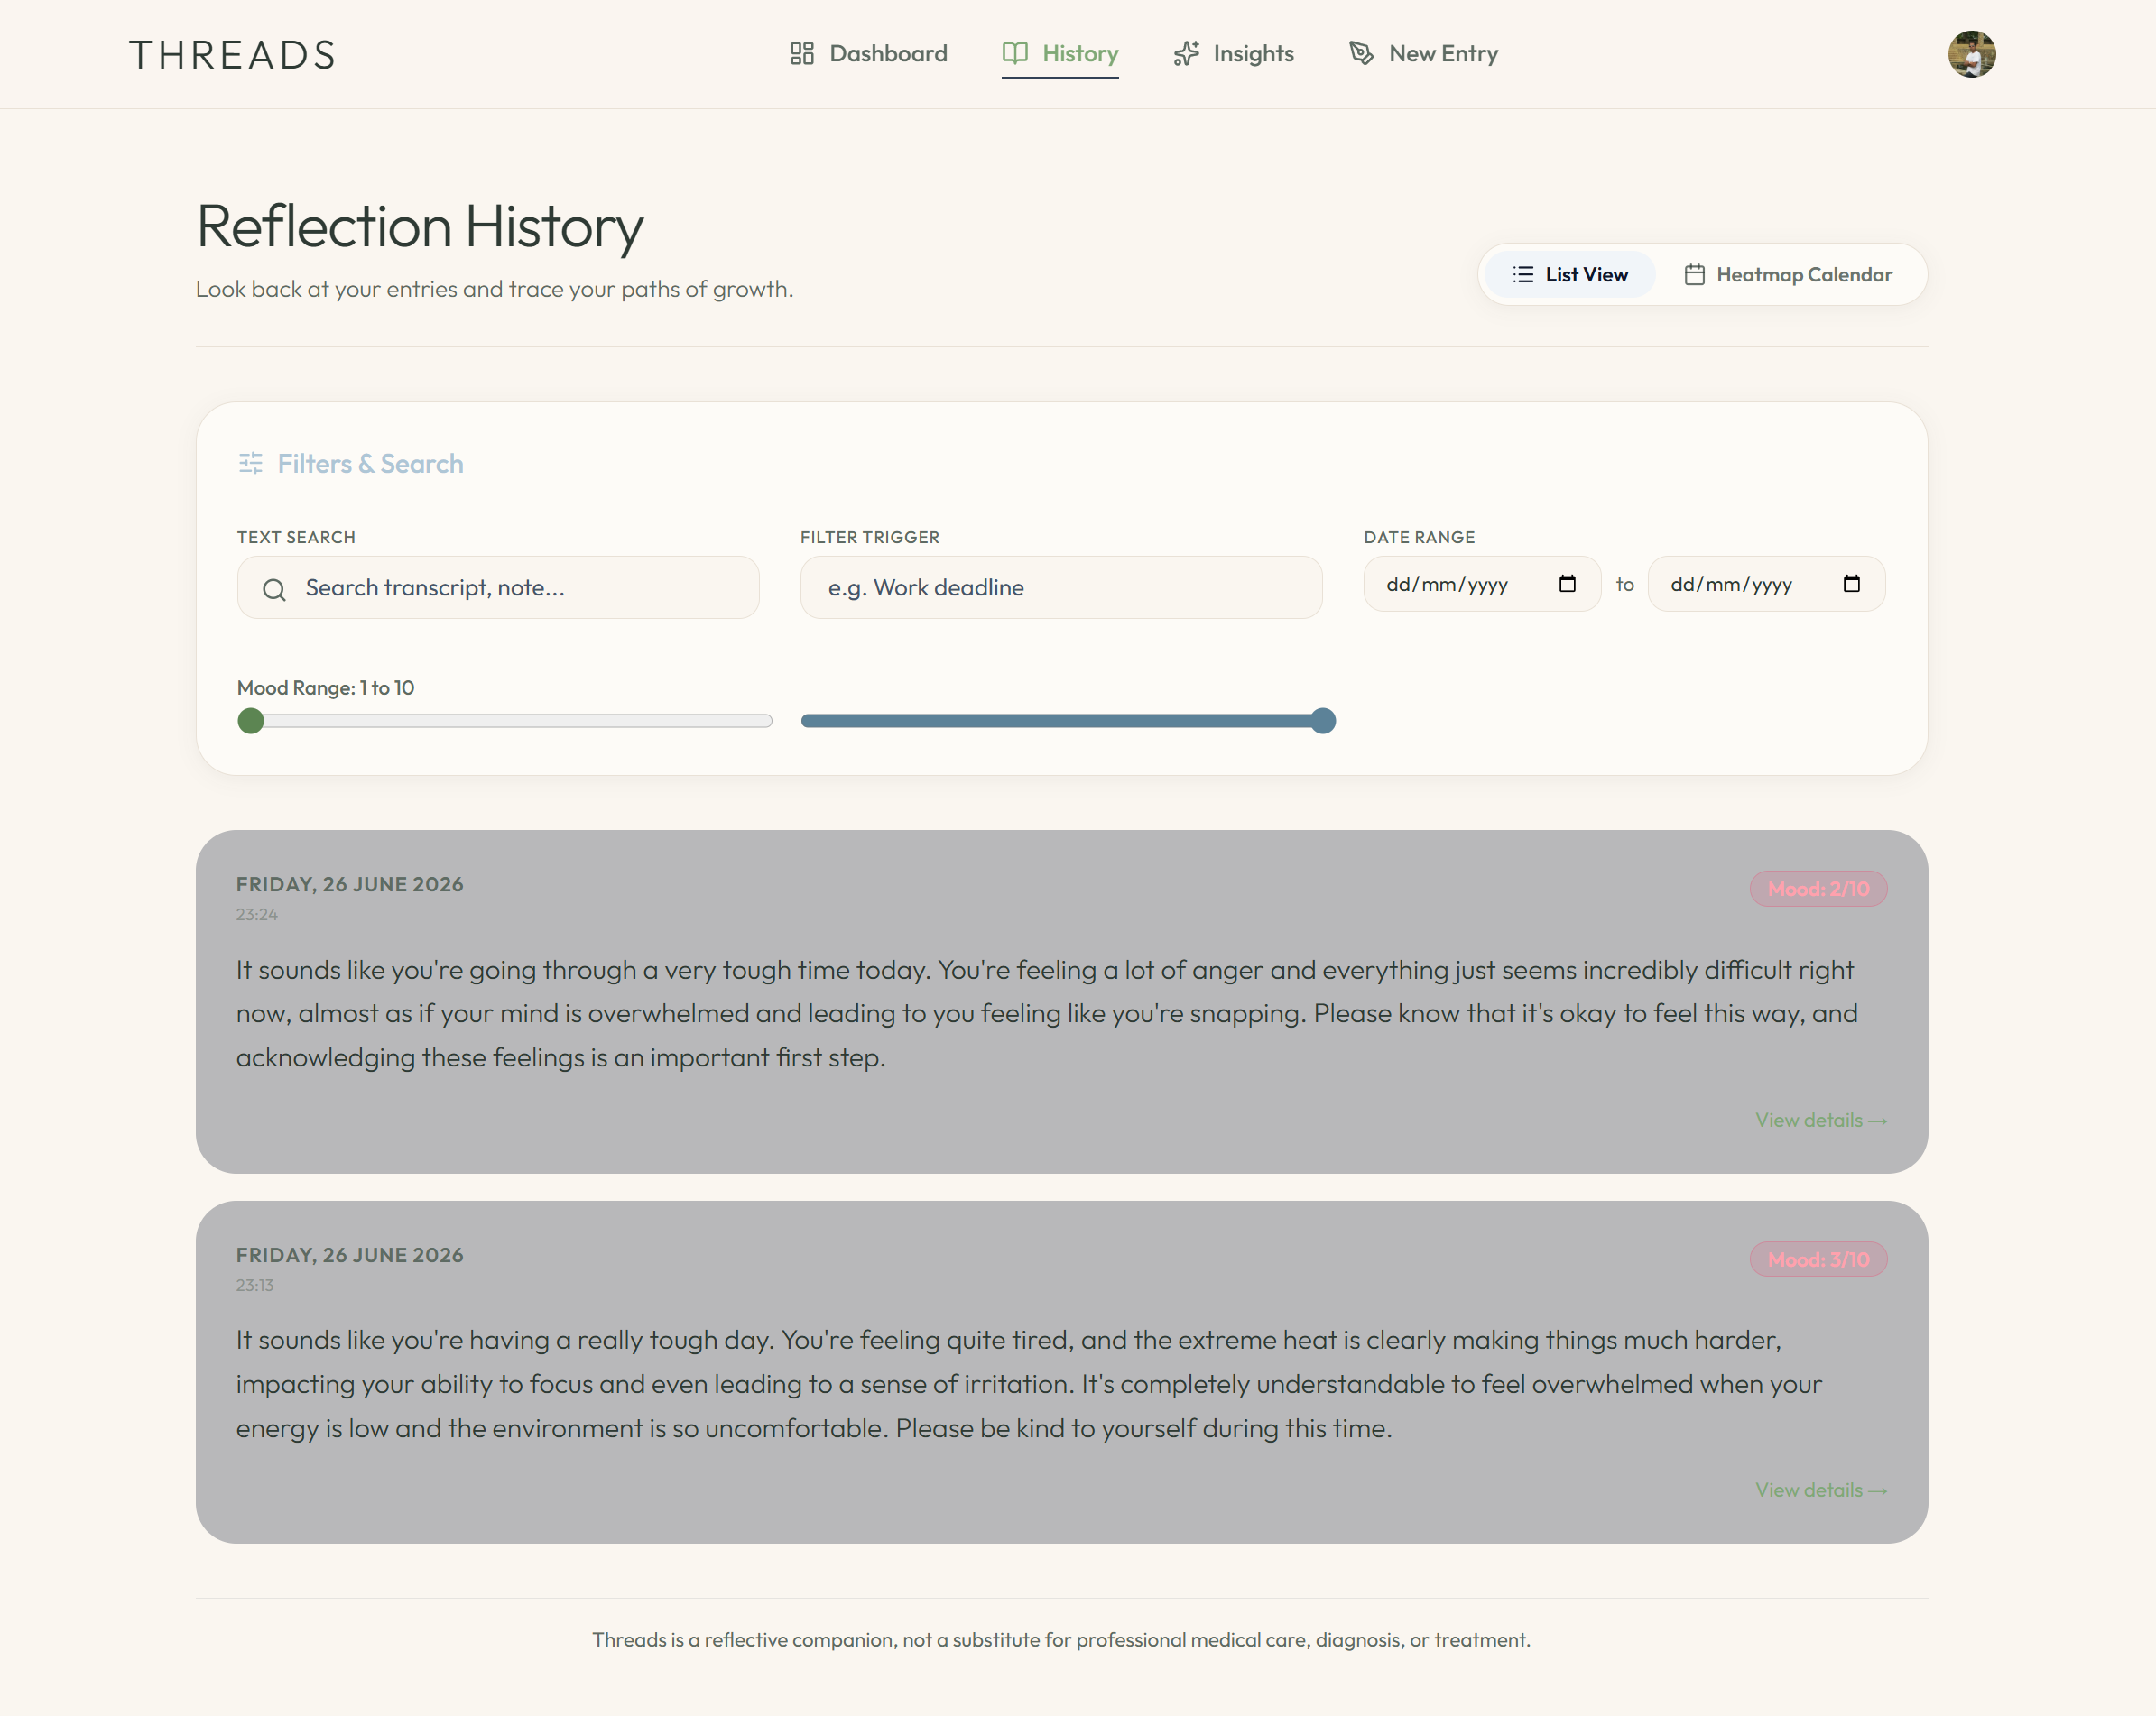Click the minimum mood slider track

(505, 721)
